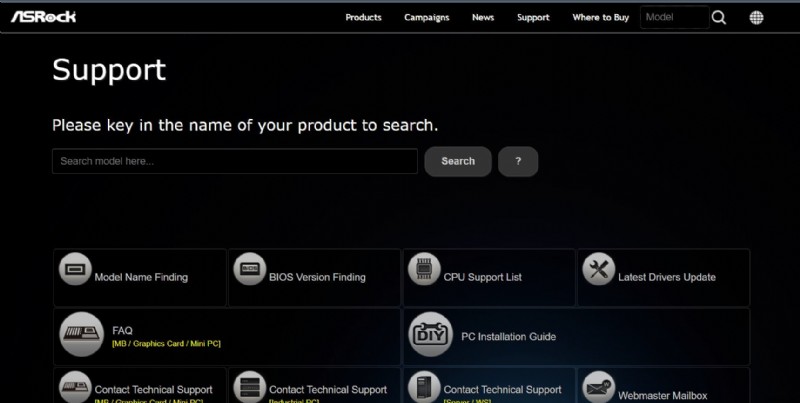Click the first Contact Technical Support motherboard icon
This screenshot has height=403, width=800.
click(75, 387)
